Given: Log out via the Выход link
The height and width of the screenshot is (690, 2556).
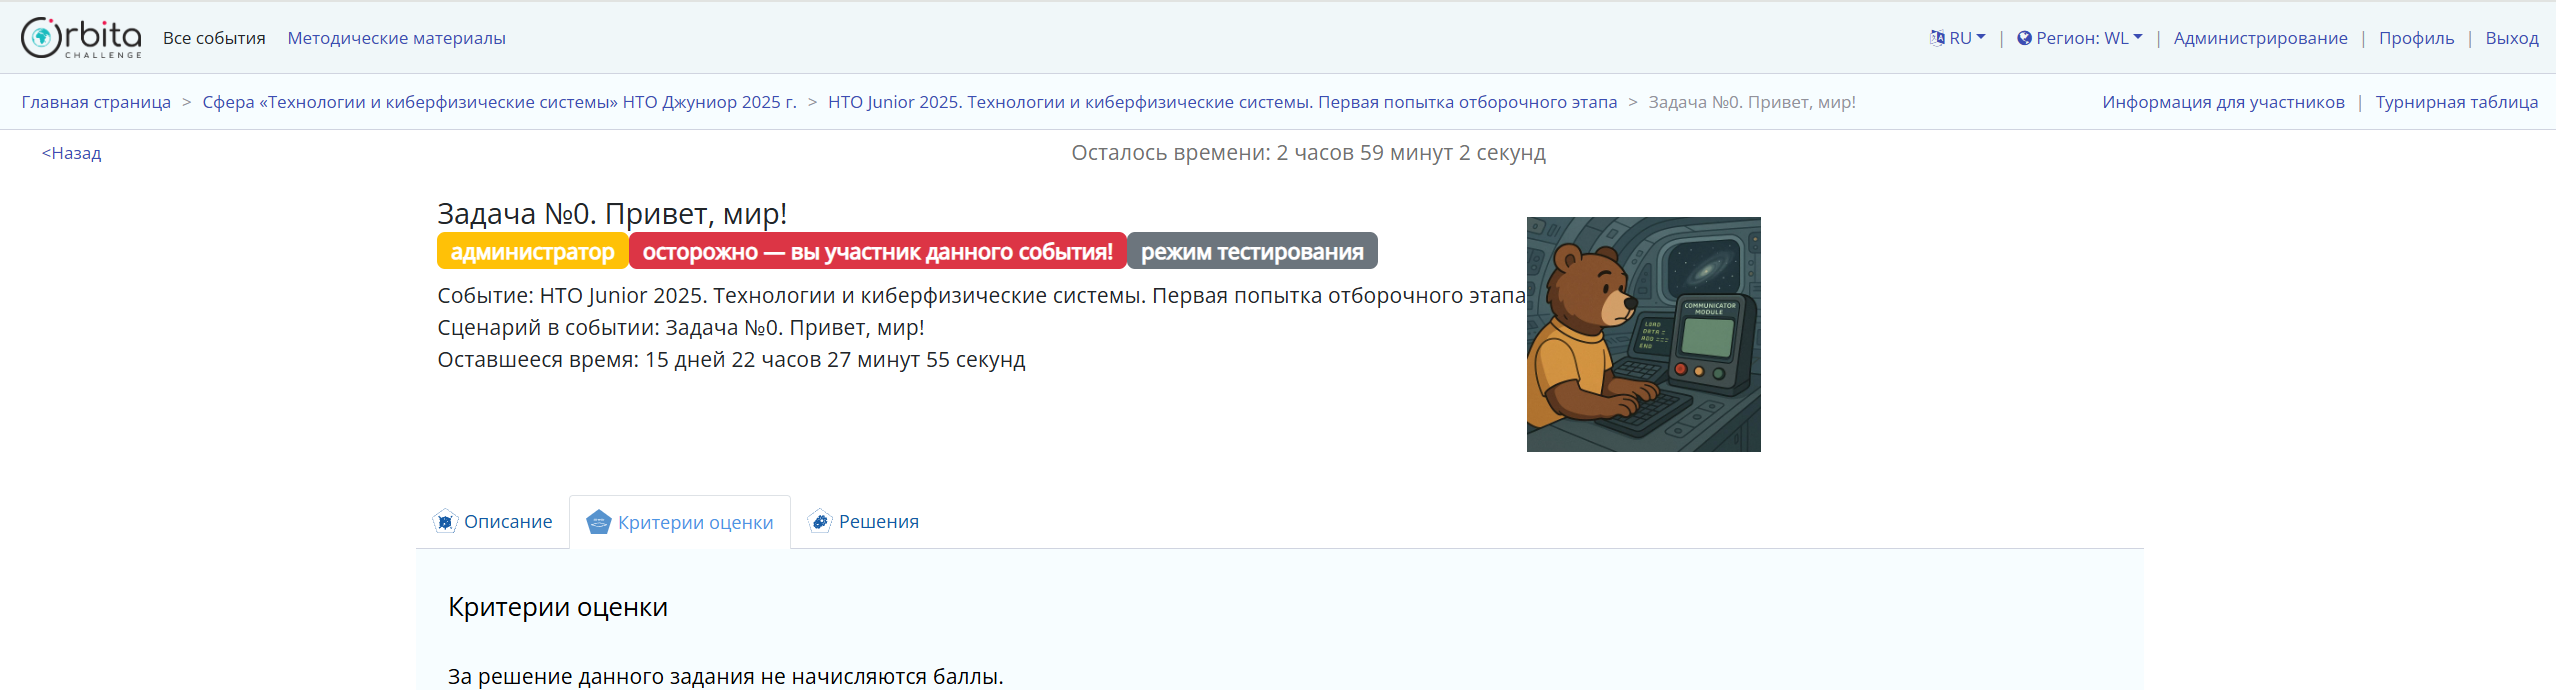Looking at the screenshot, I should point(2511,38).
